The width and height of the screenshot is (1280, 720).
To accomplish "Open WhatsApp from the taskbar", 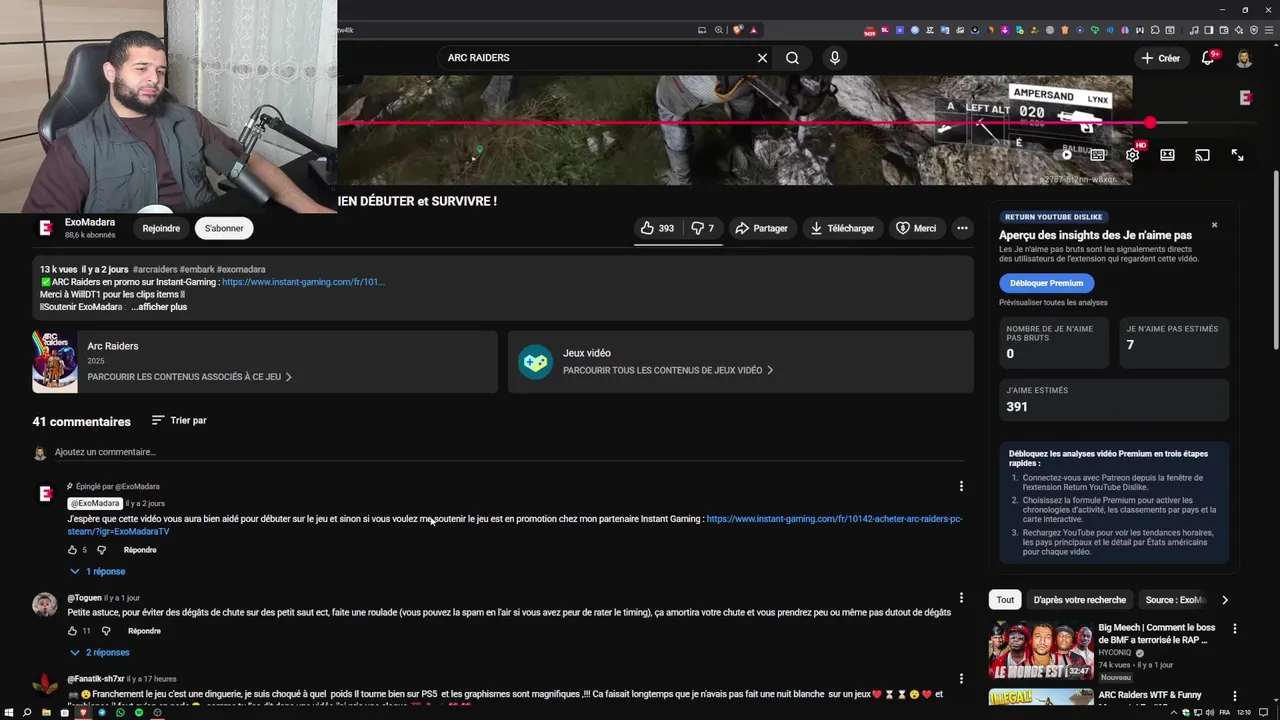I will [x=121, y=712].
